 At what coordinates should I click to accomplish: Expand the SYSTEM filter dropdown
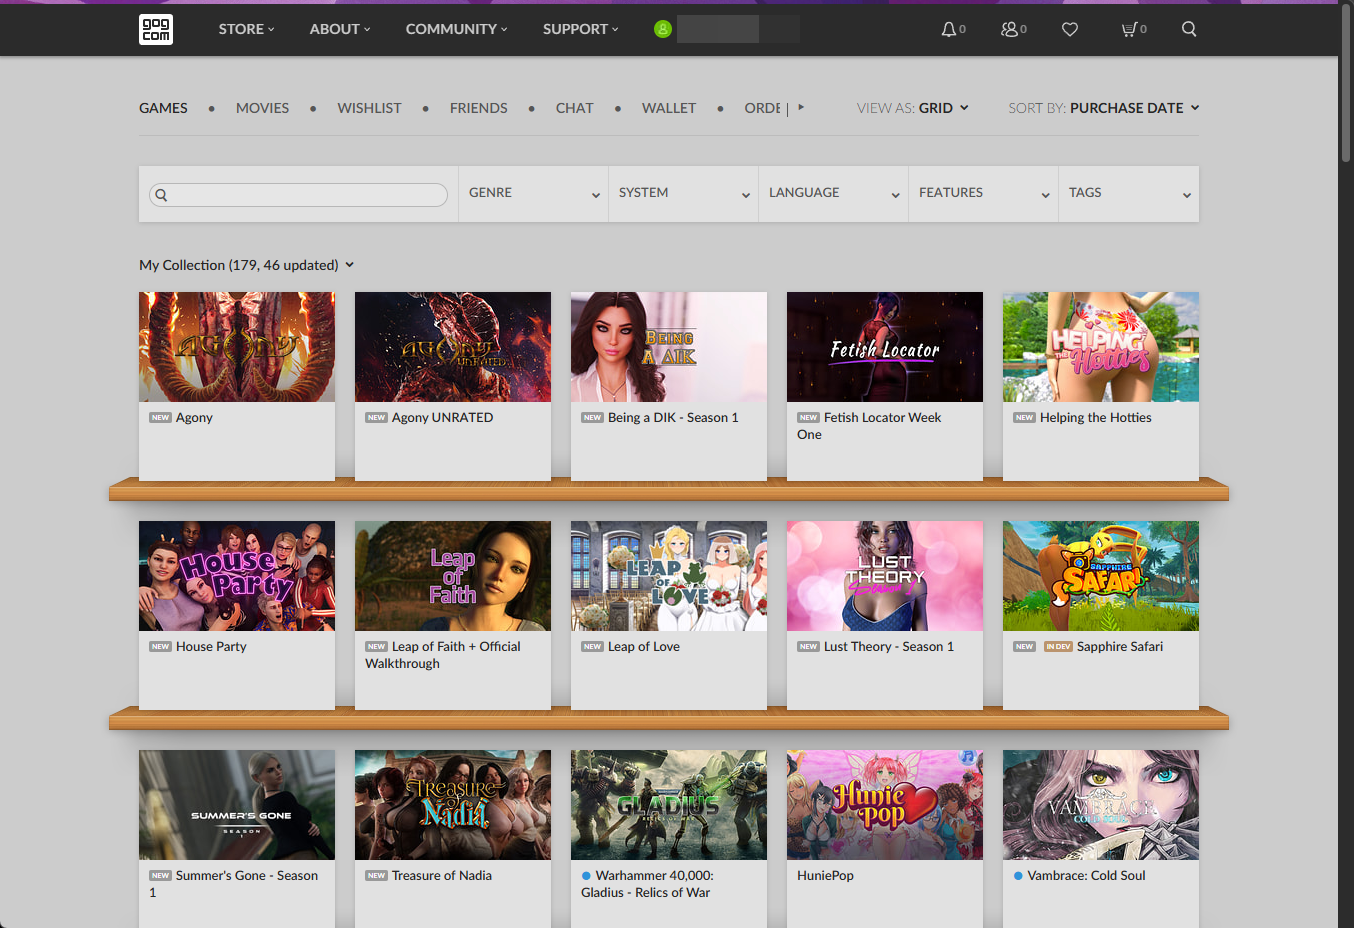[683, 193]
